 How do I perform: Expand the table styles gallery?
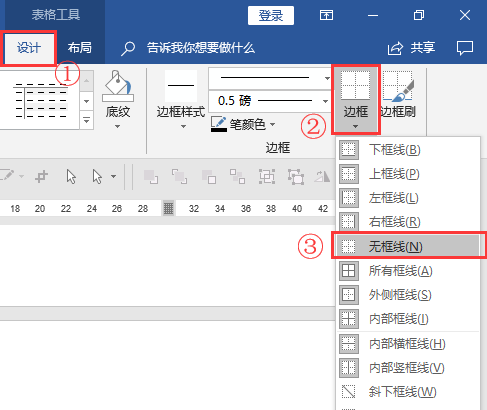coord(87,120)
